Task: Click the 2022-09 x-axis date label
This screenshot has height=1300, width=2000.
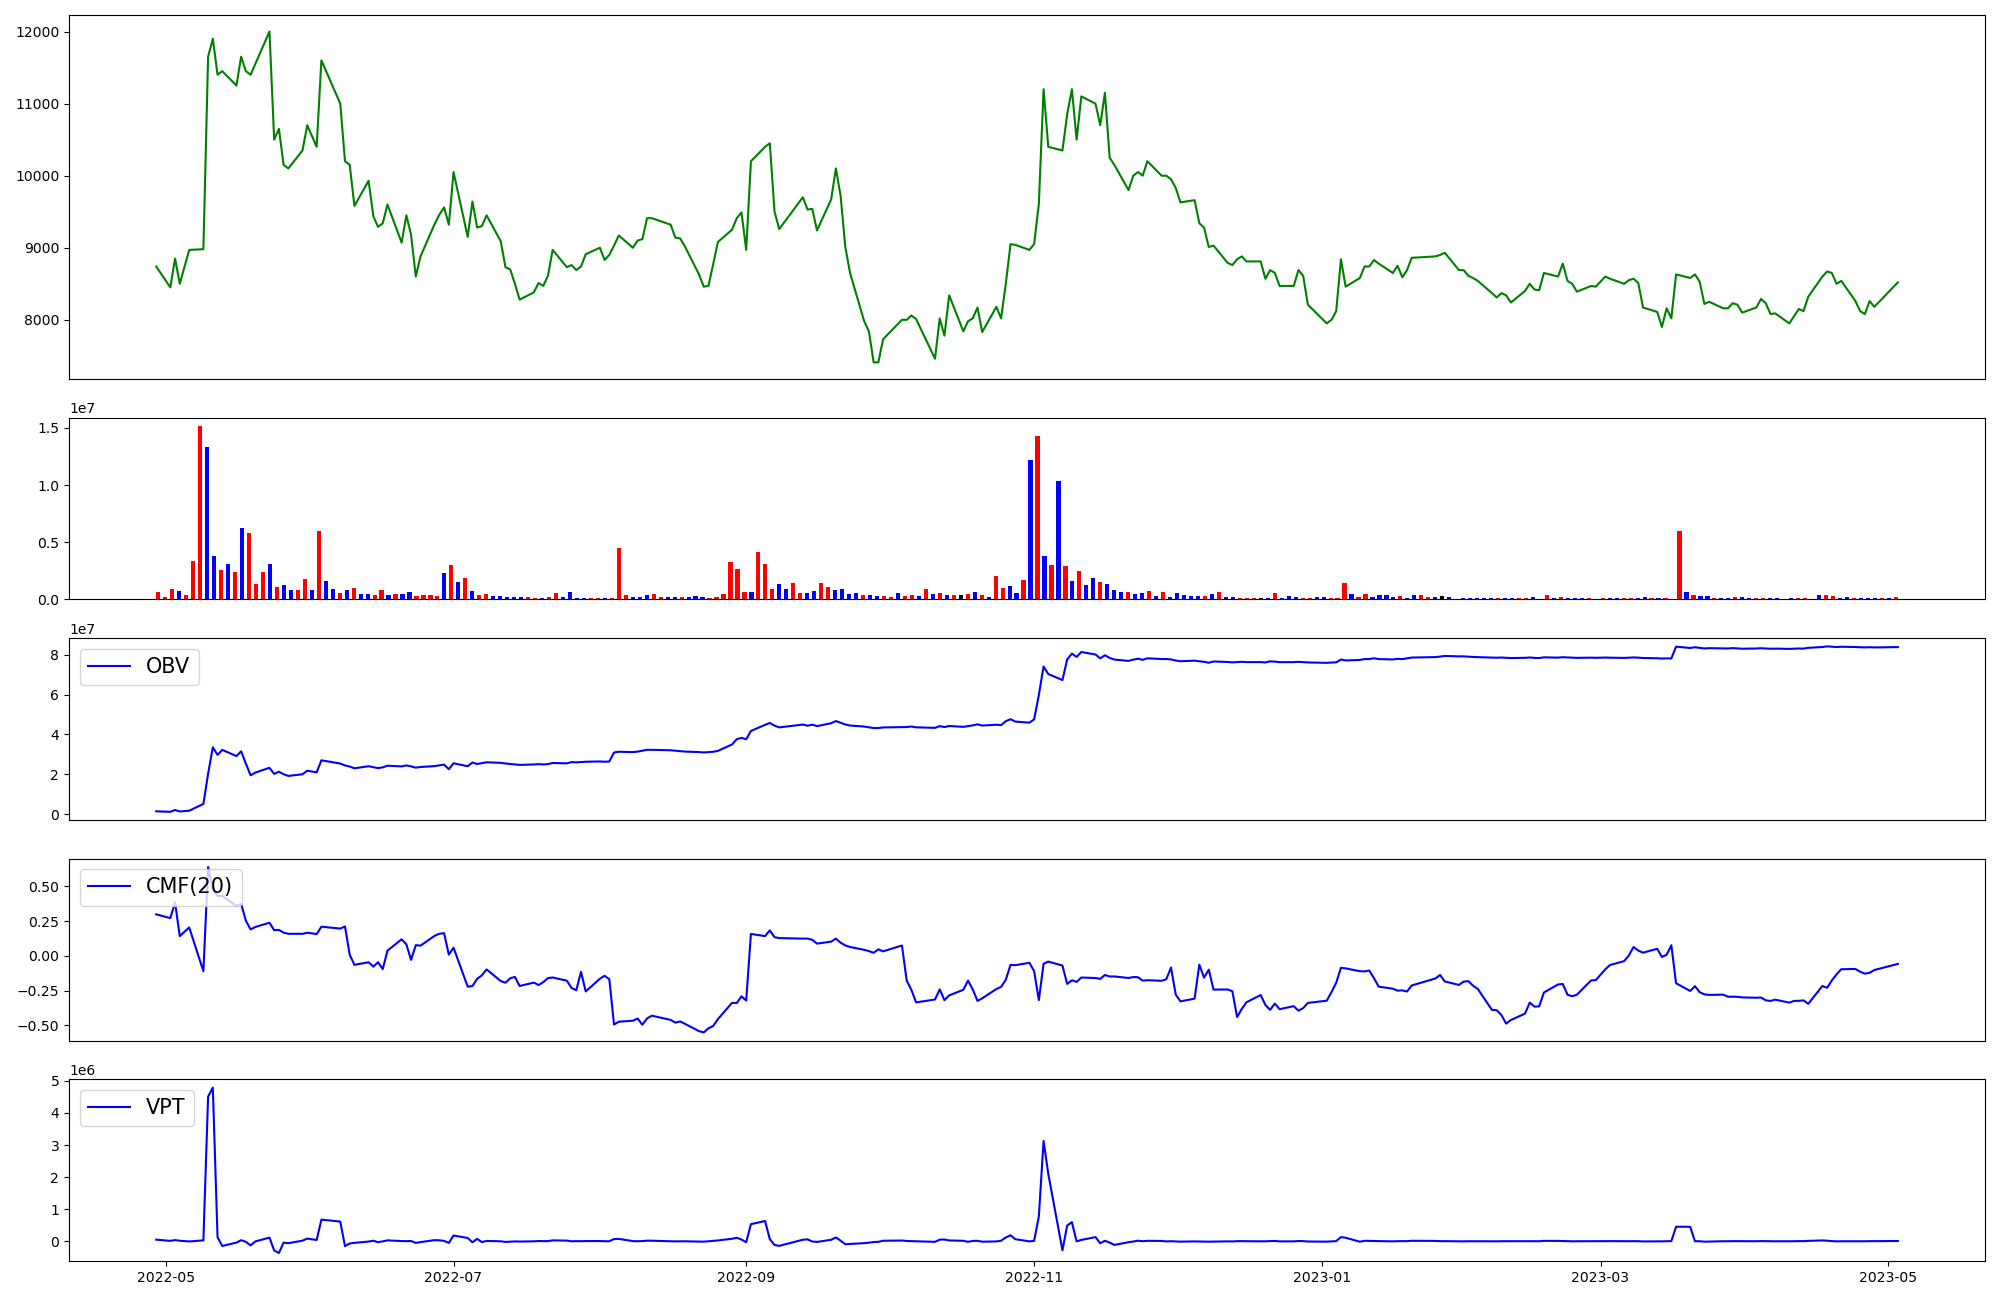Action: pos(746,1277)
